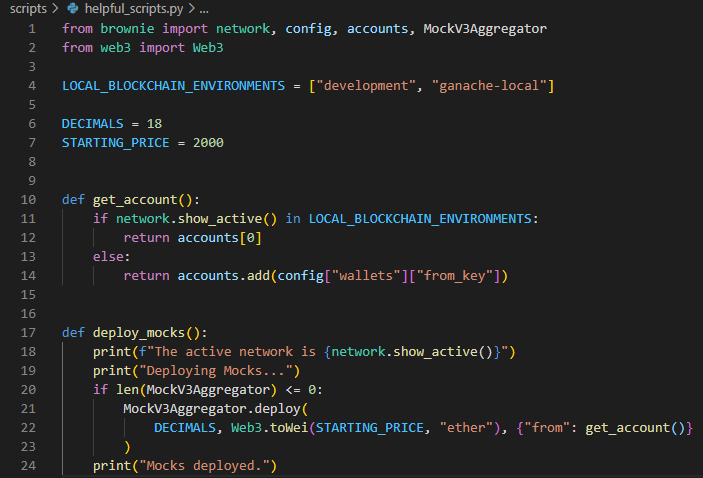
Task: Click 'Web3' on the web3 import line
Action: coord(208,48)
